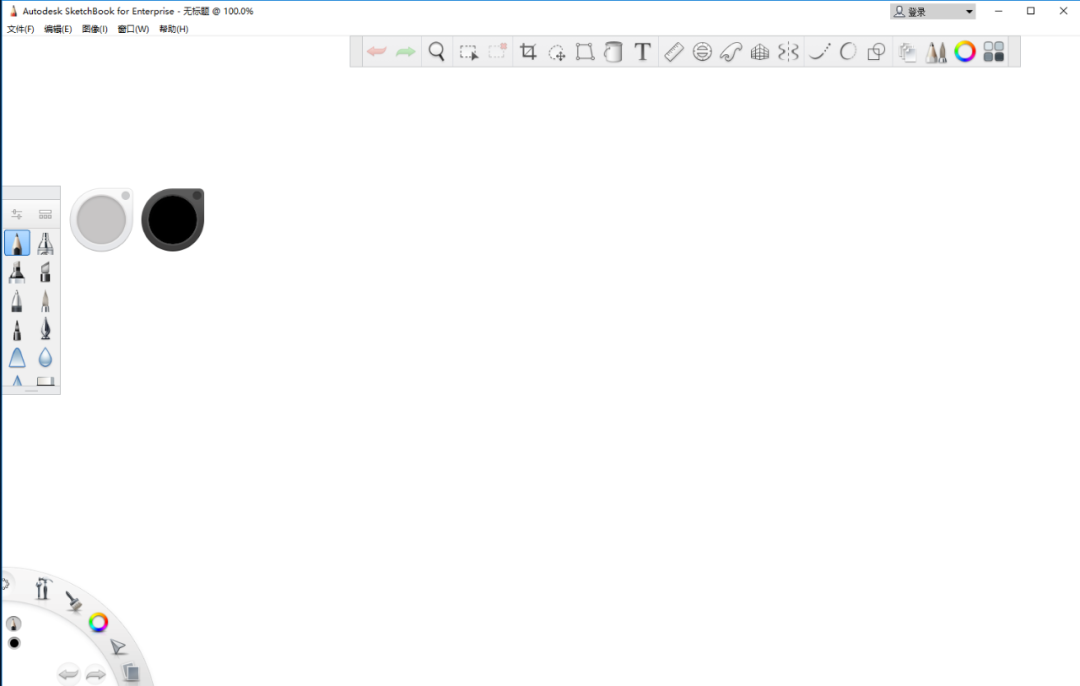Image resolution: width=1080 pixels, height=686 pixels.
Task: Select the Quick Transform tool
Action: pyautogui.click(x=557, y=52)
